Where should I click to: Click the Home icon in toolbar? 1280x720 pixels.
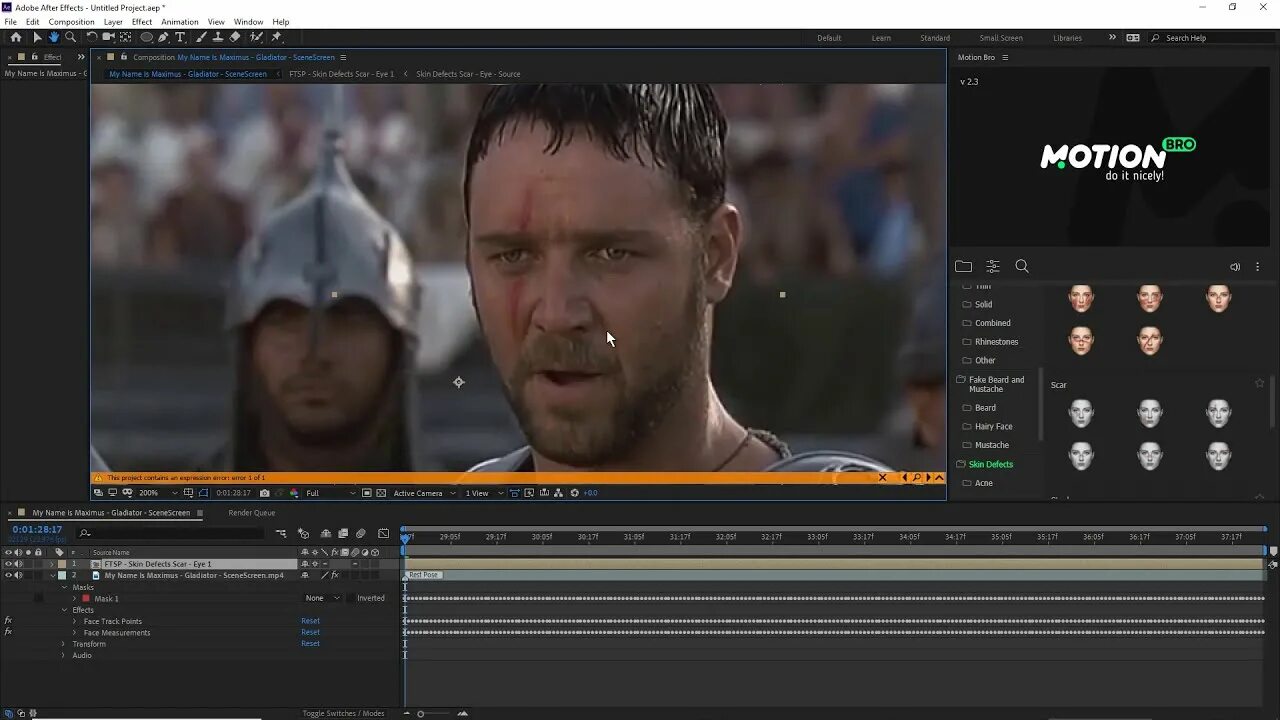coord(16,37)
